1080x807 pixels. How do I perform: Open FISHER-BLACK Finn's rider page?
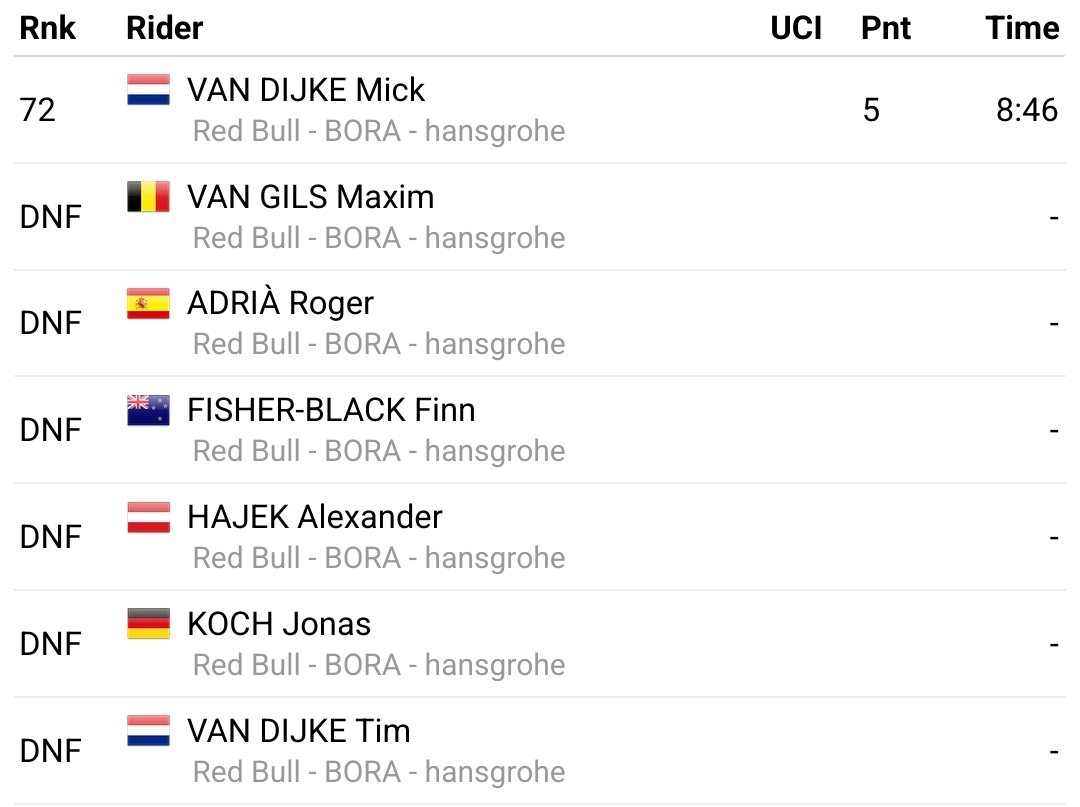click(331, 410)
